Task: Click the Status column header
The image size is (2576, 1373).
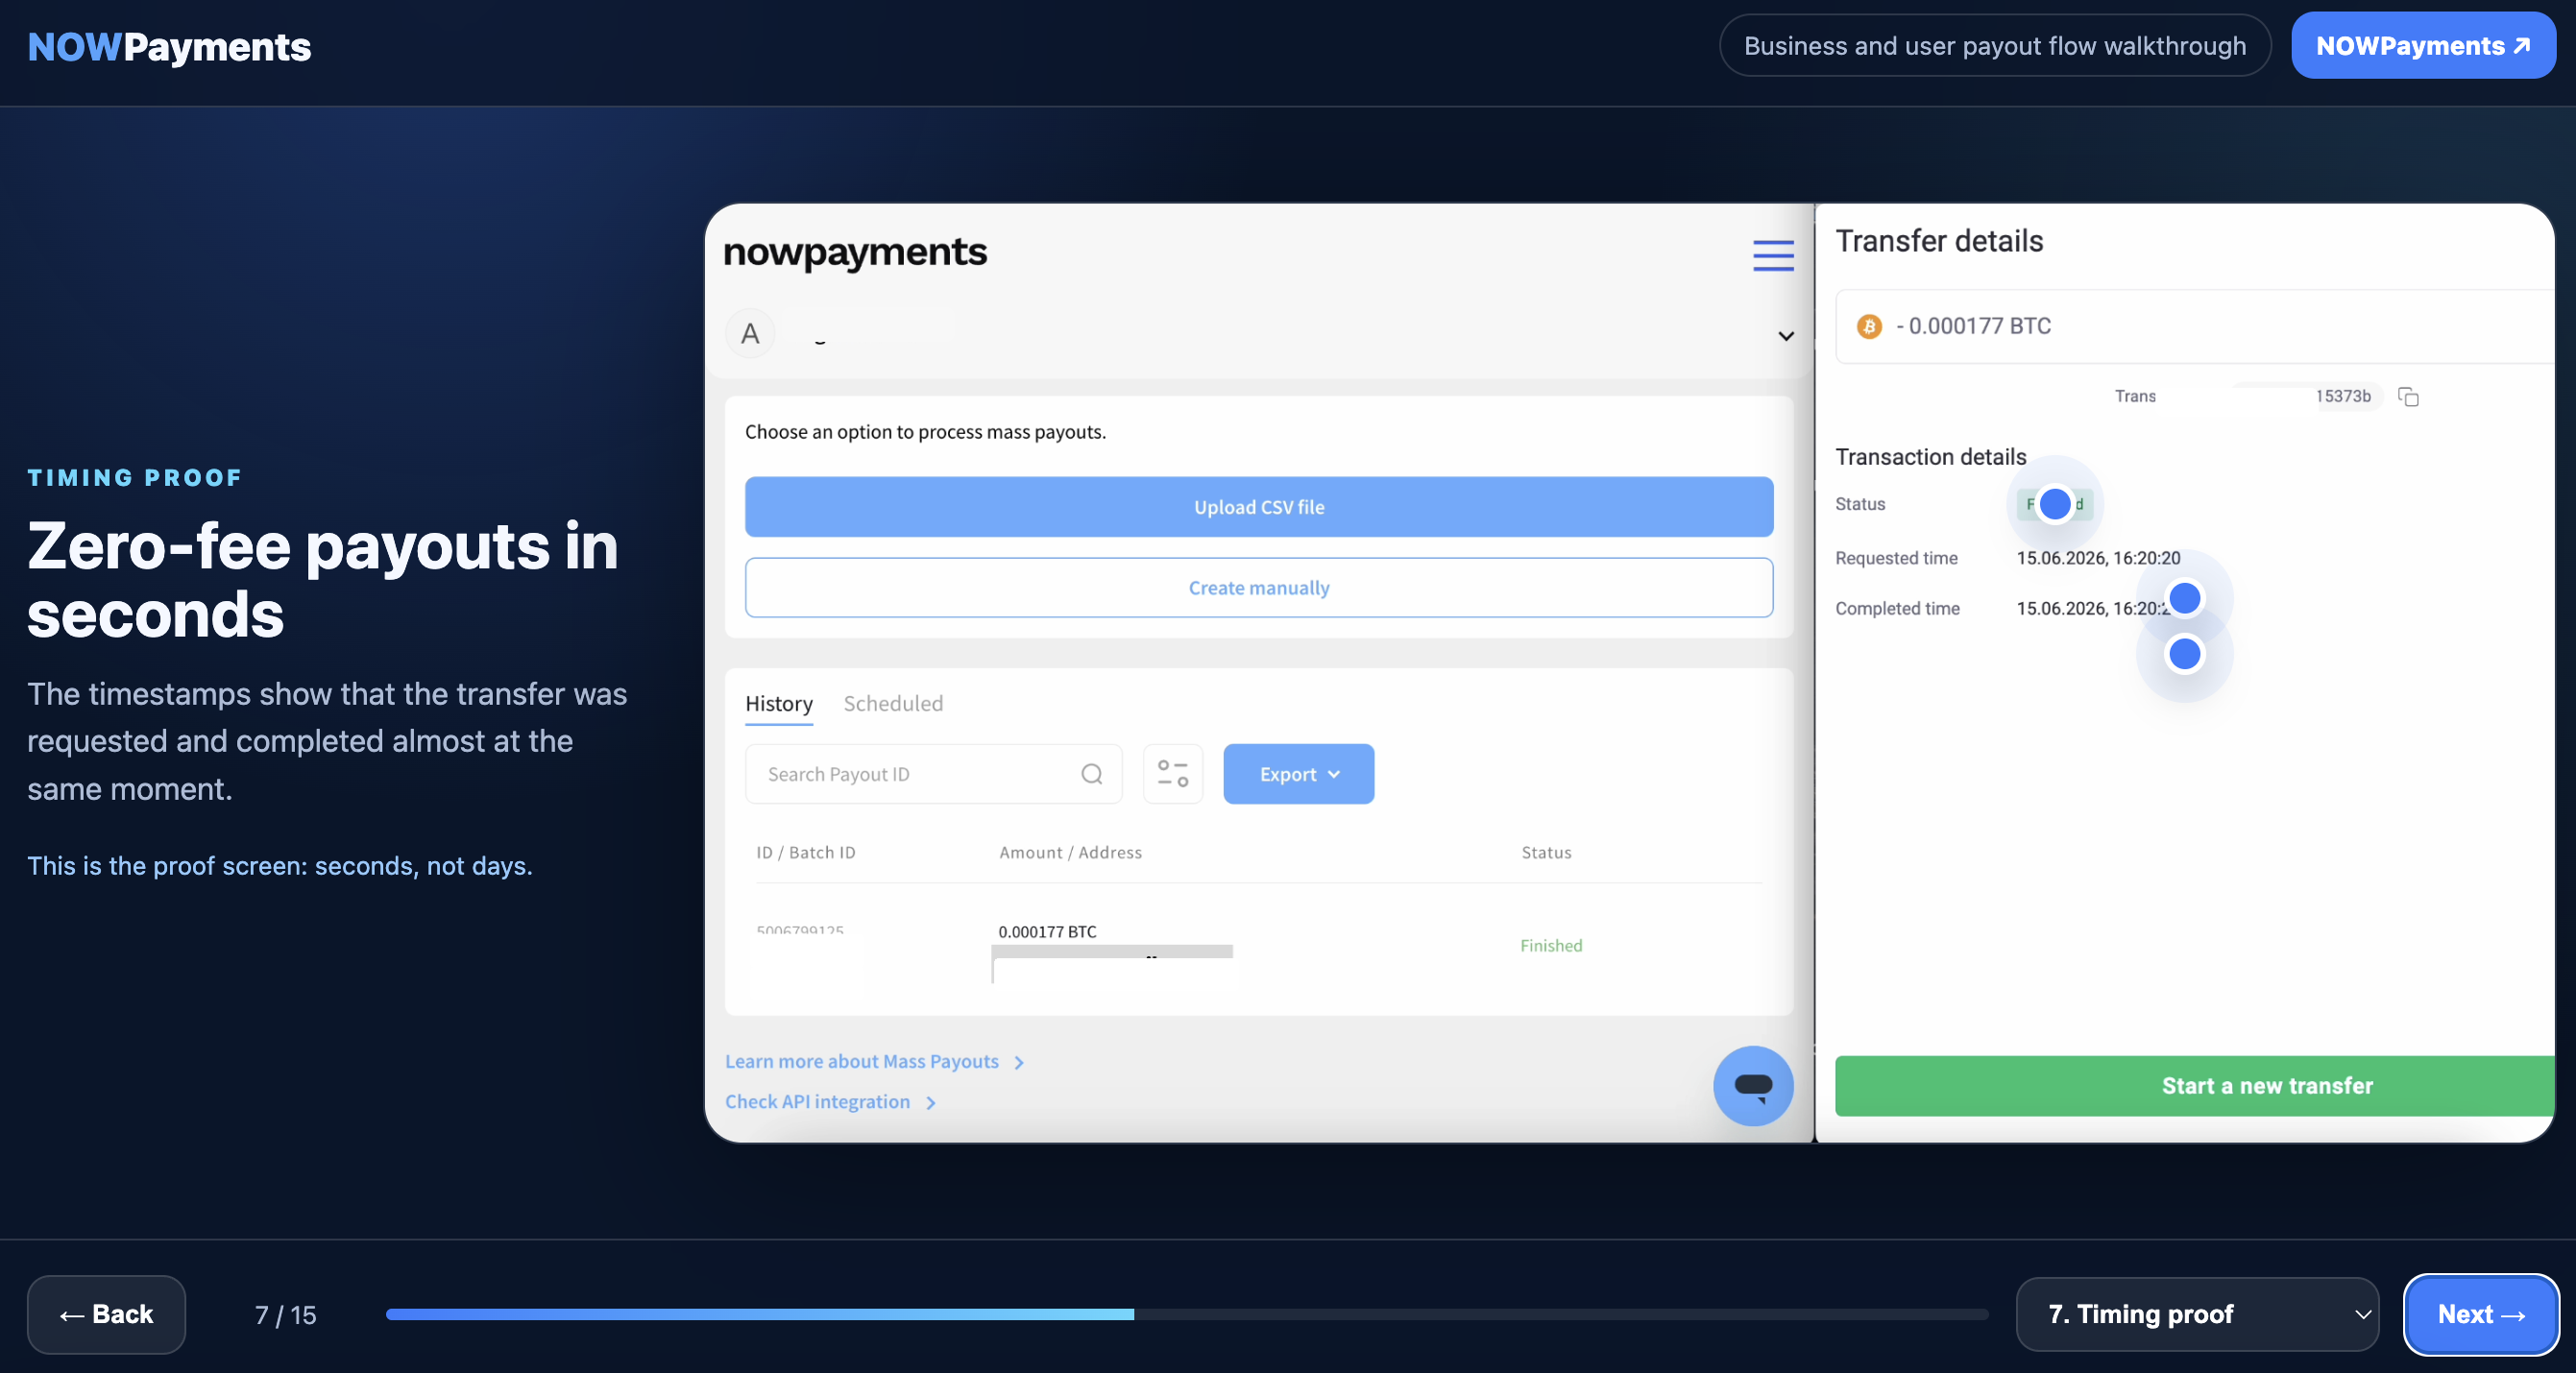Action: point(1546,853)
